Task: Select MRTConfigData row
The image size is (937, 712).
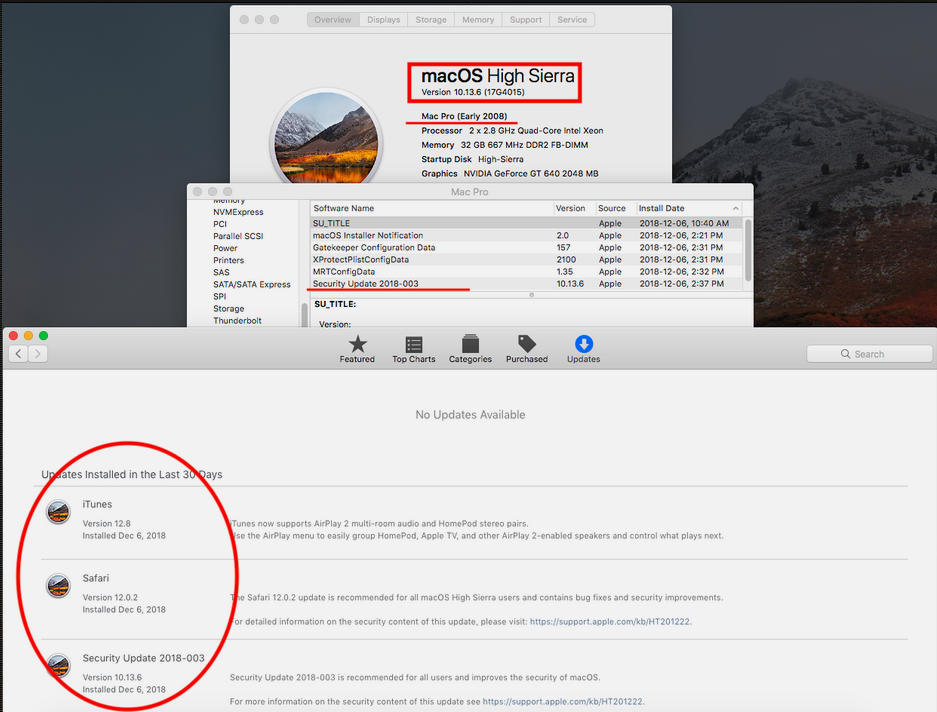Action: point(526,271)
